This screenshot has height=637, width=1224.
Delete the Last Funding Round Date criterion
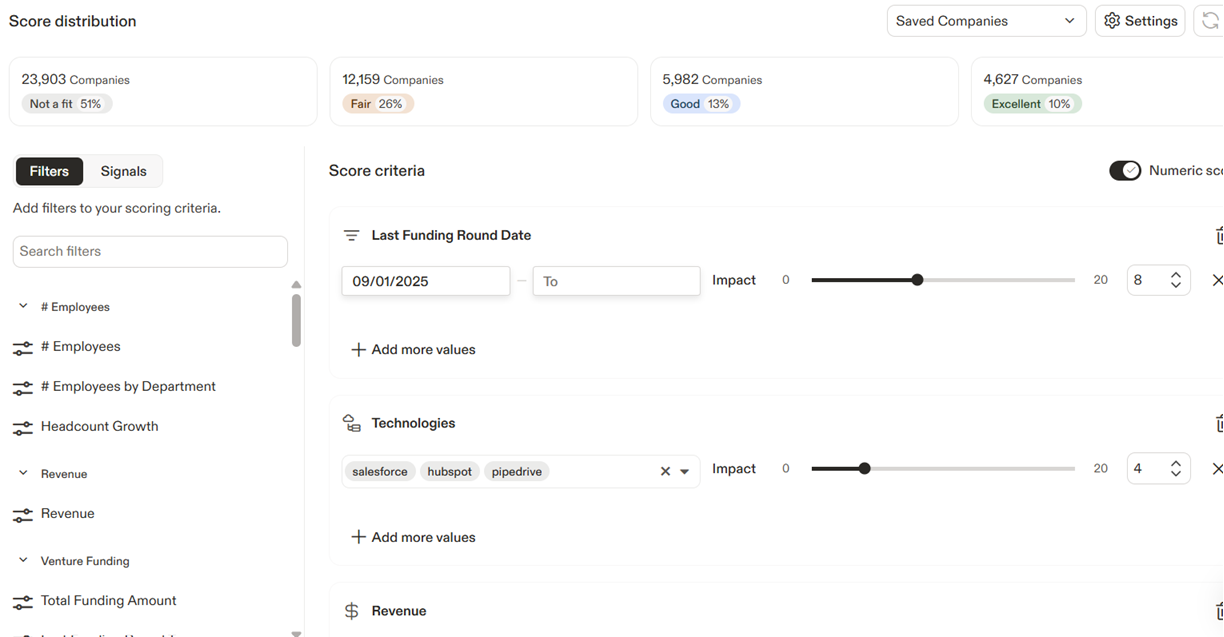pos(1219,236)
